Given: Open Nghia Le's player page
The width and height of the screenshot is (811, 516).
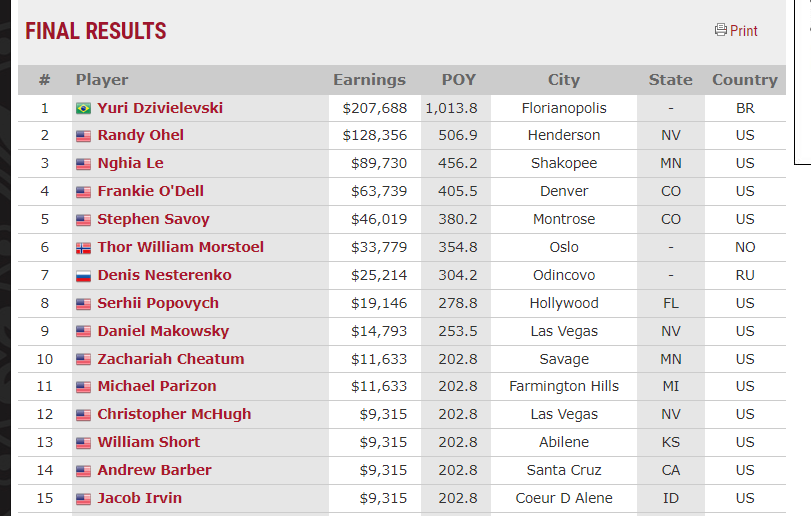Looking at the screenshot, I should point(130,163).
